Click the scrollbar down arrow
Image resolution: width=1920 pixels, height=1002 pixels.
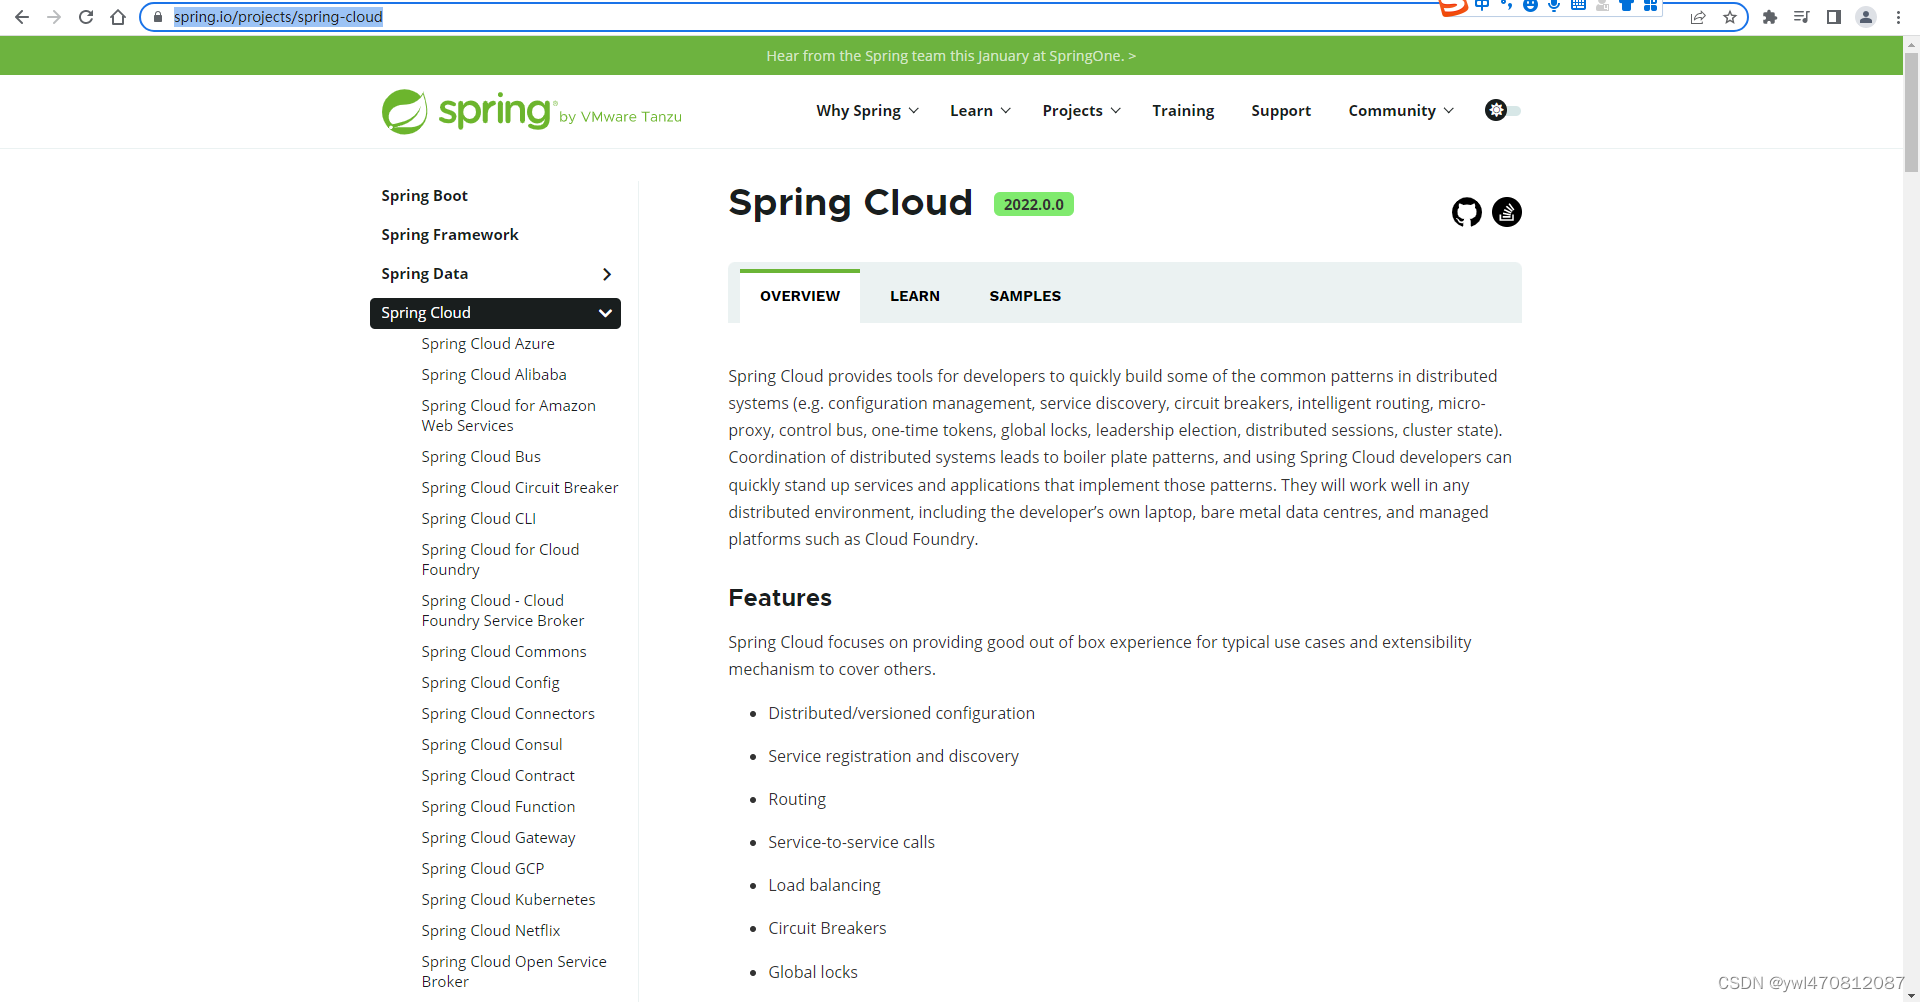pos(1911,995)
